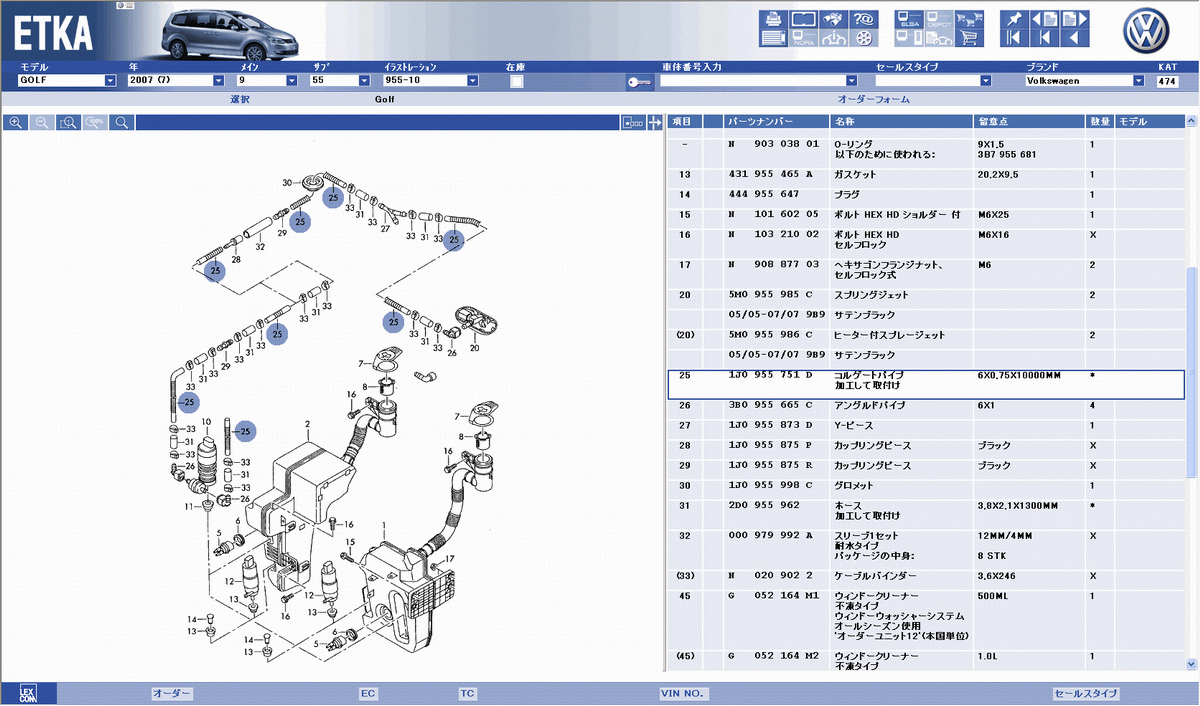Open the DEPOT icon
Viewport: 1200px width, 706px height.
pyautogui.click(x=938, y=18)
